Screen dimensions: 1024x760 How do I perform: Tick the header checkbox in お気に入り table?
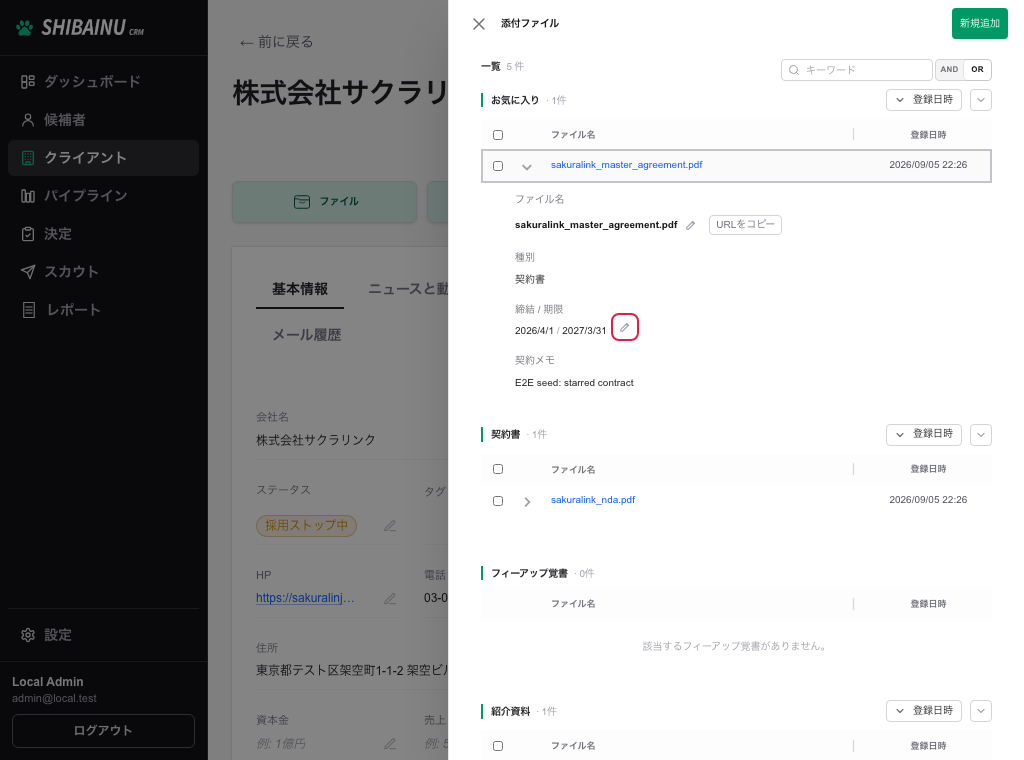click(498, 135)
